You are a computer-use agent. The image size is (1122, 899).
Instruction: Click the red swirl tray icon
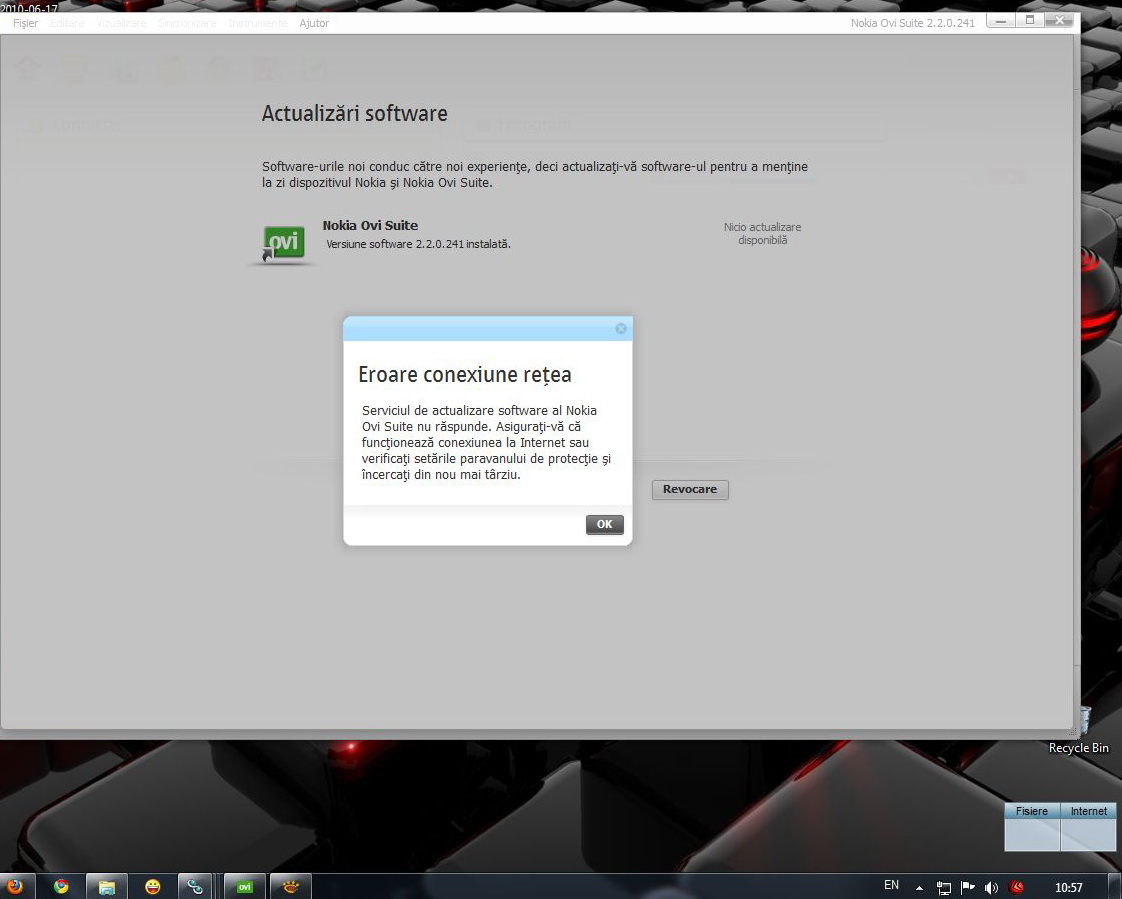click(1016, 888)
